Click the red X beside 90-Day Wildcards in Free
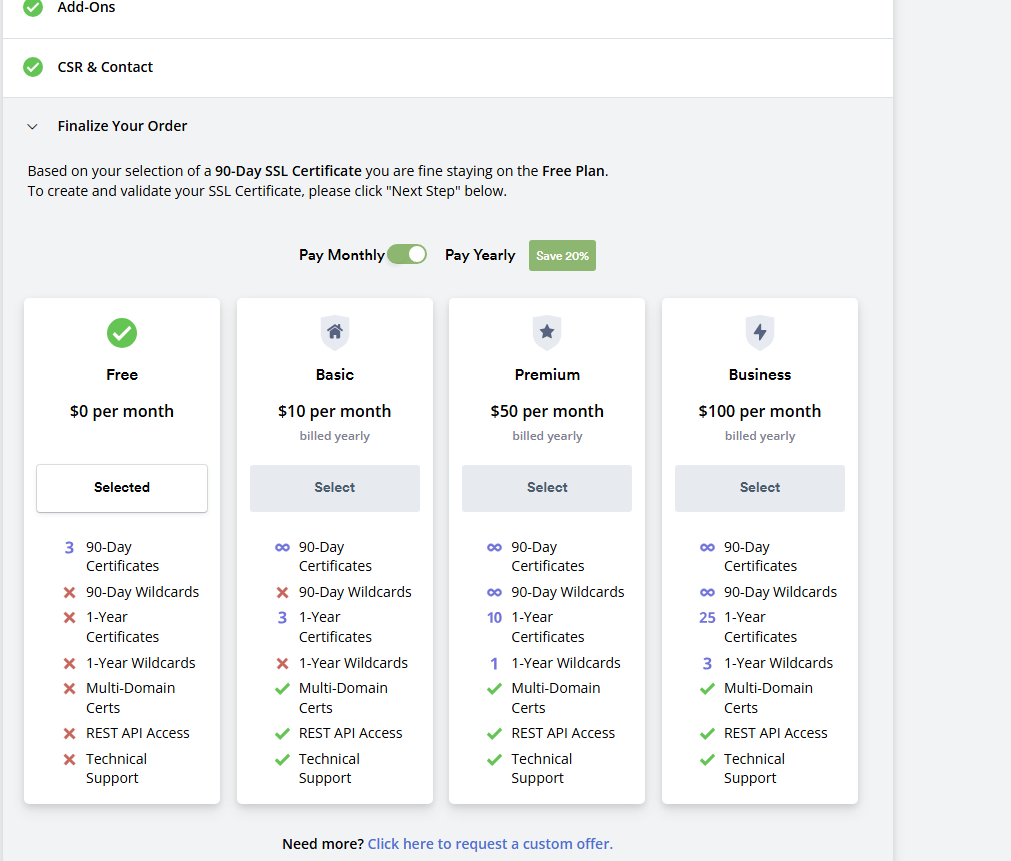This screenshot has height=861, width=1011. [69, 592]
